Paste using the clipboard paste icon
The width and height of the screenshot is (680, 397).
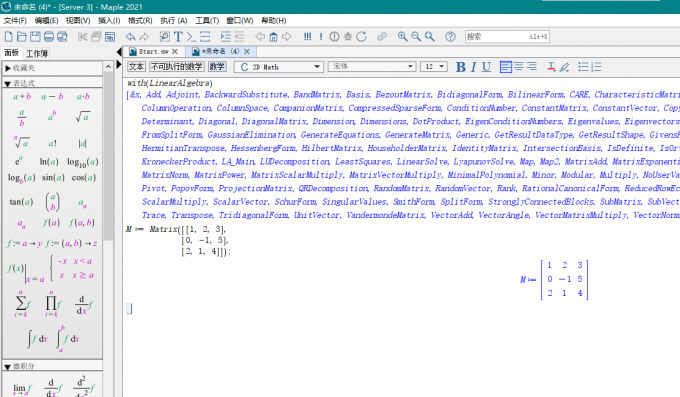pyautogui.click(x=110, y=37)
